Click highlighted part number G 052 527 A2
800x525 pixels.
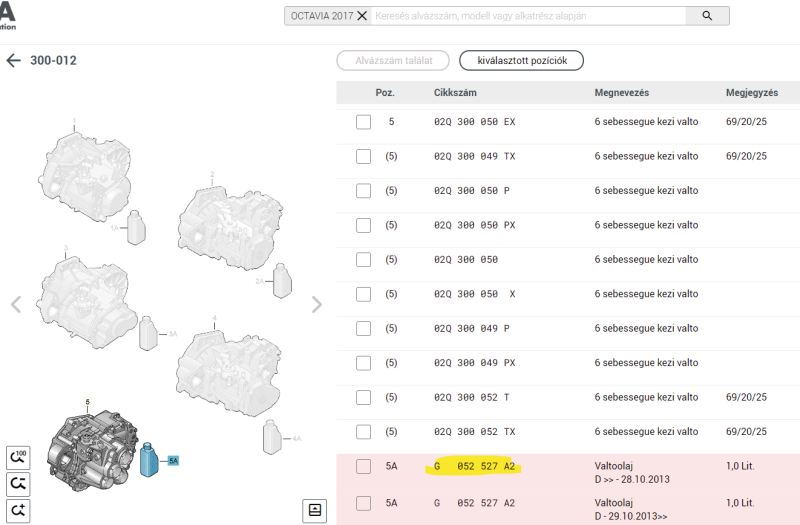coord(474,466)
